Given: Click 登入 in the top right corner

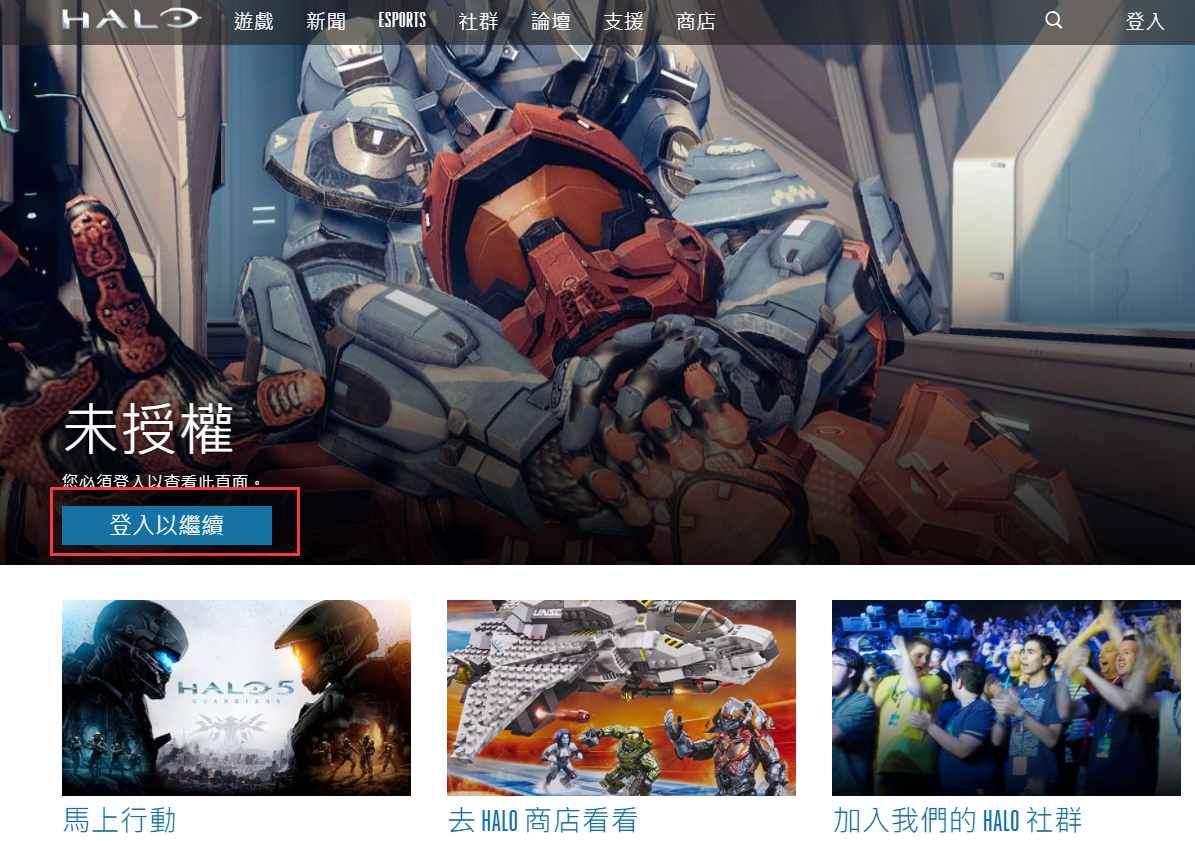Looking at the screenshot, I should [1145, 21].
